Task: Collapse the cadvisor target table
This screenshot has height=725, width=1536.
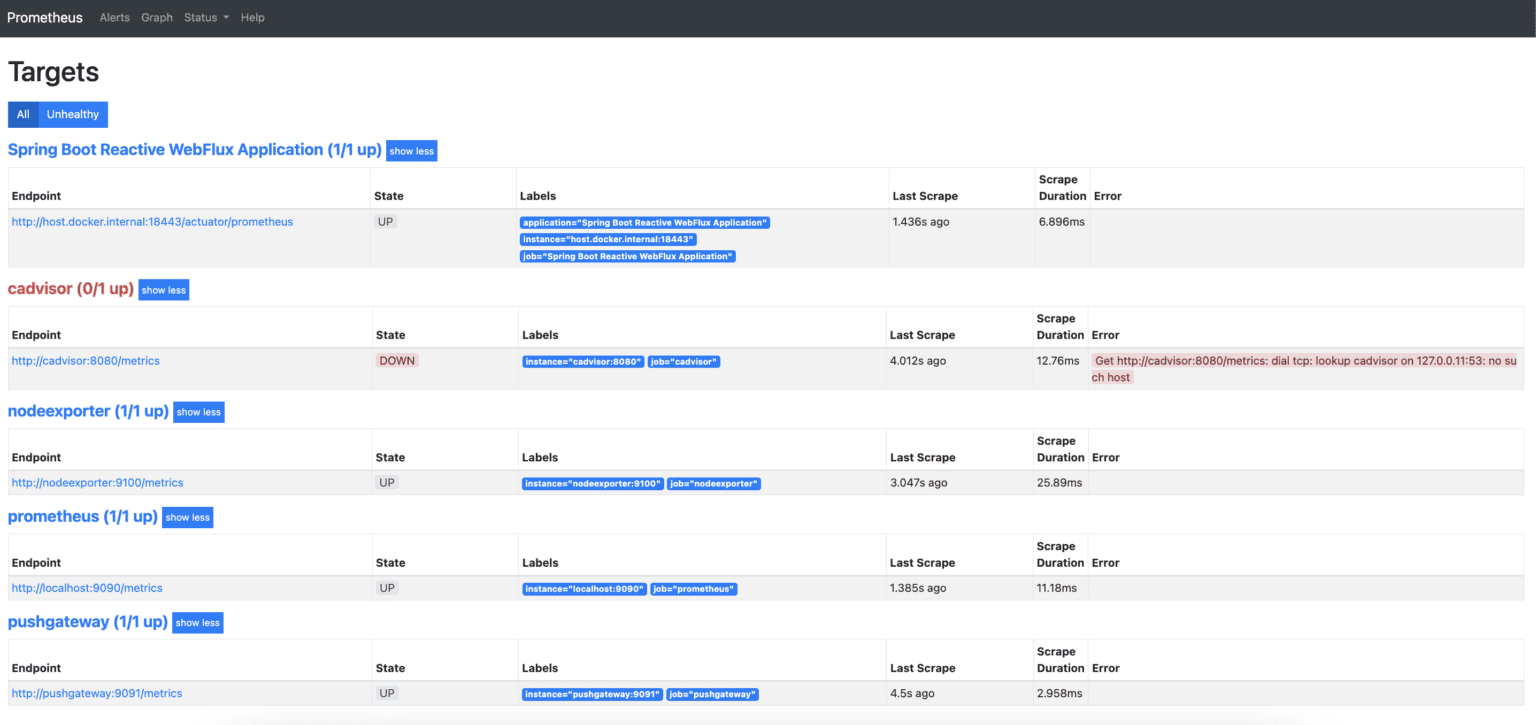Action: [163, 290]
